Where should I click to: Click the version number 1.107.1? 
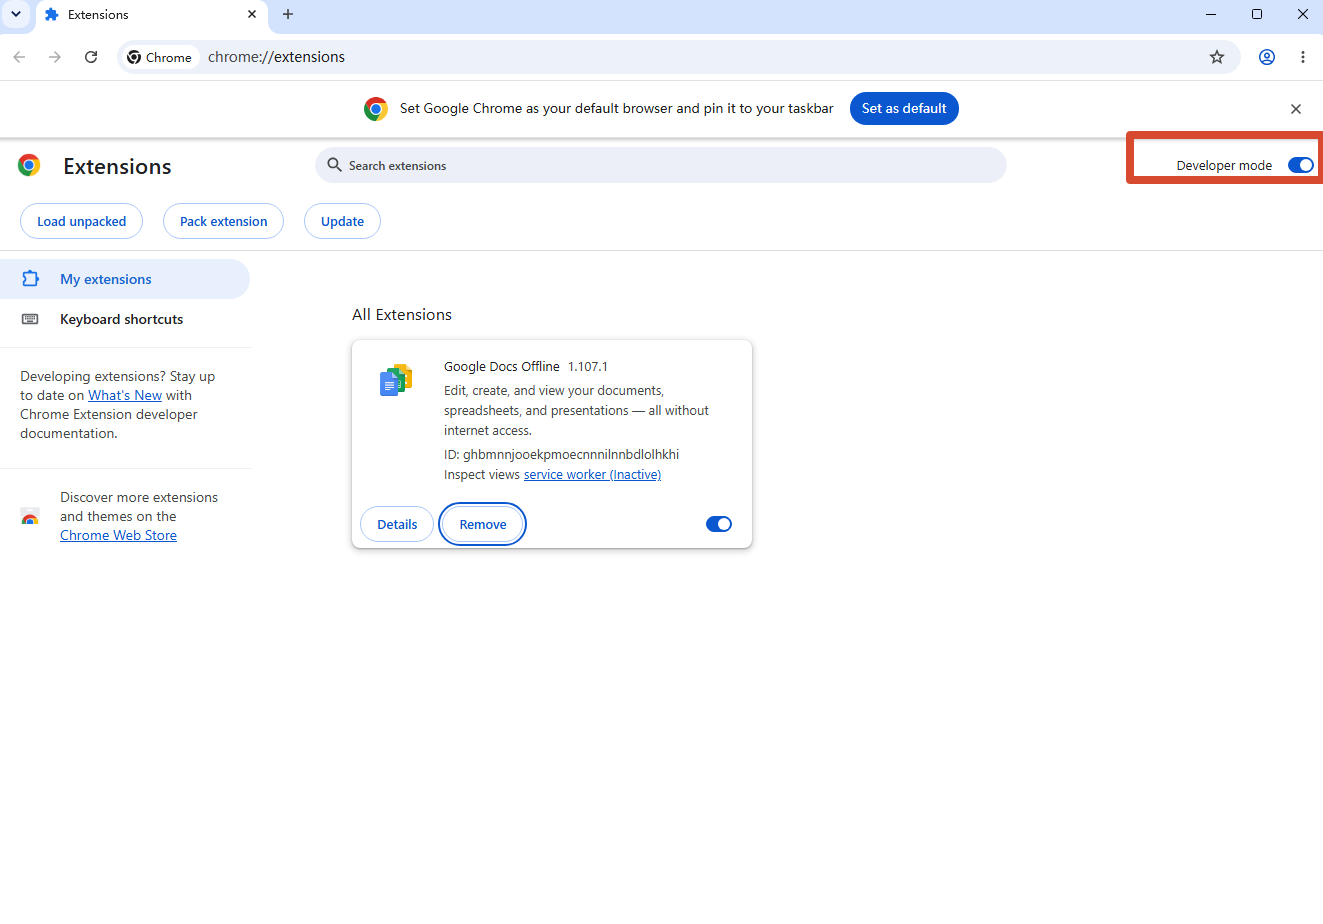click(588, 367)
